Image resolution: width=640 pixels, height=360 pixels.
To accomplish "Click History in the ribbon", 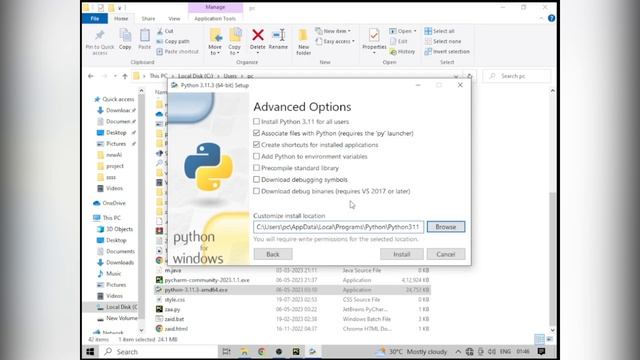I will (402, 51).
